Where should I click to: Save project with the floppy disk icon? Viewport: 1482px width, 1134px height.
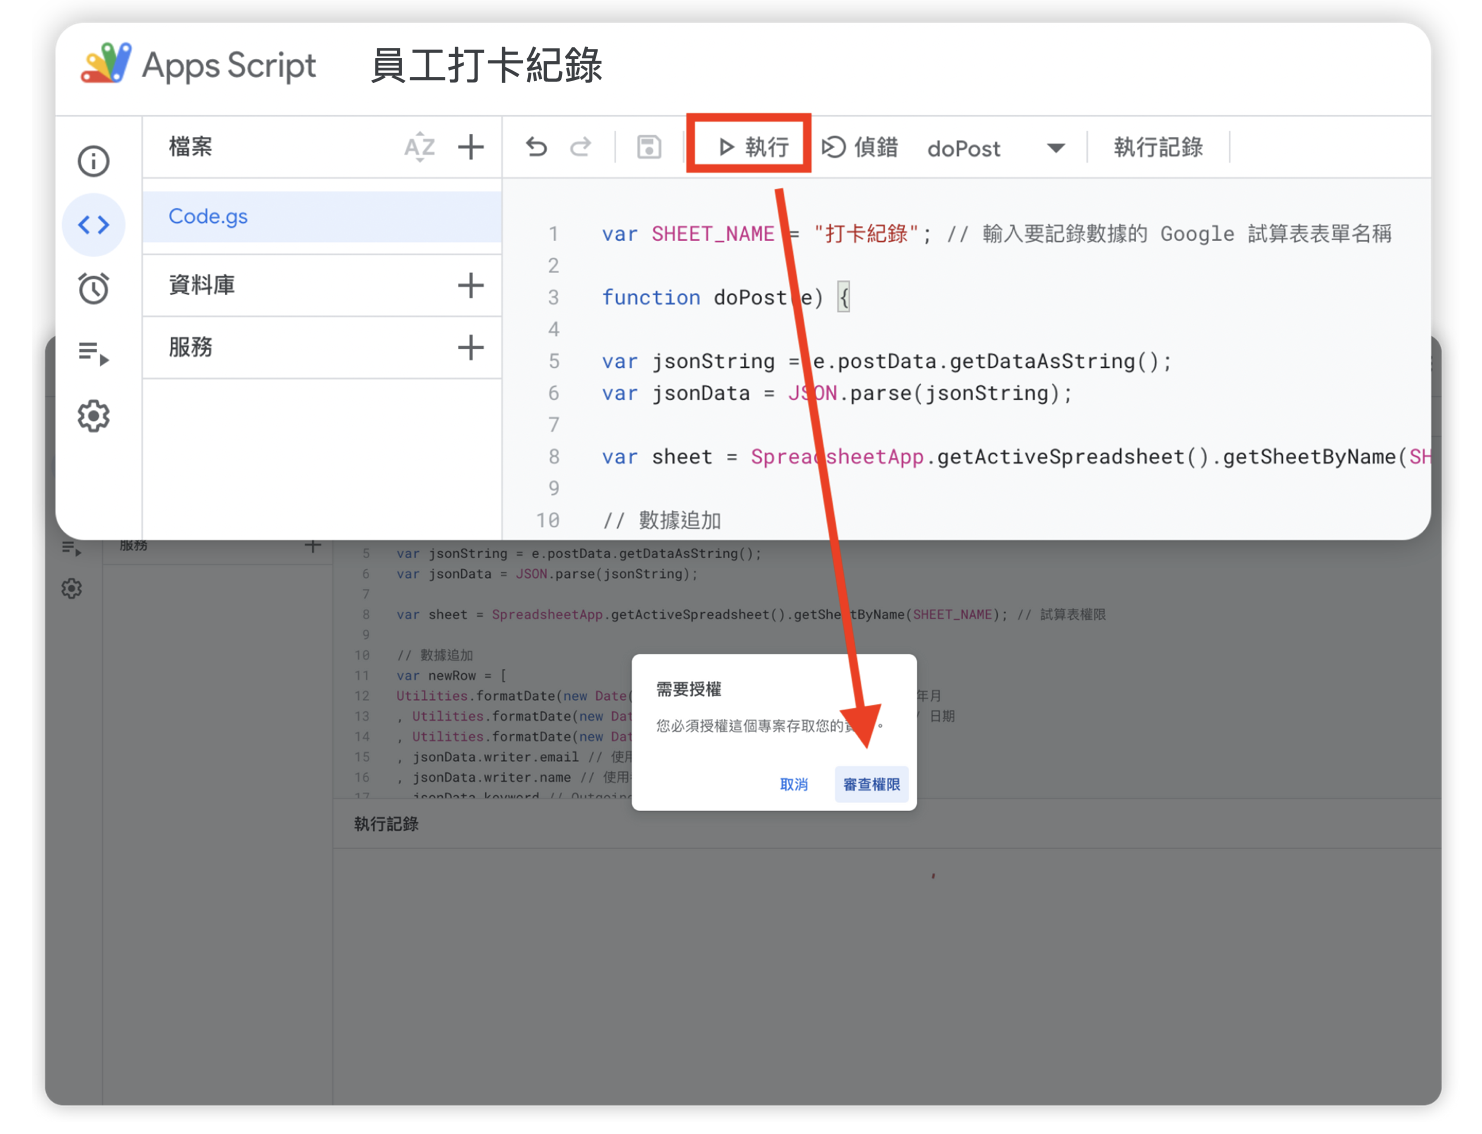649,148
